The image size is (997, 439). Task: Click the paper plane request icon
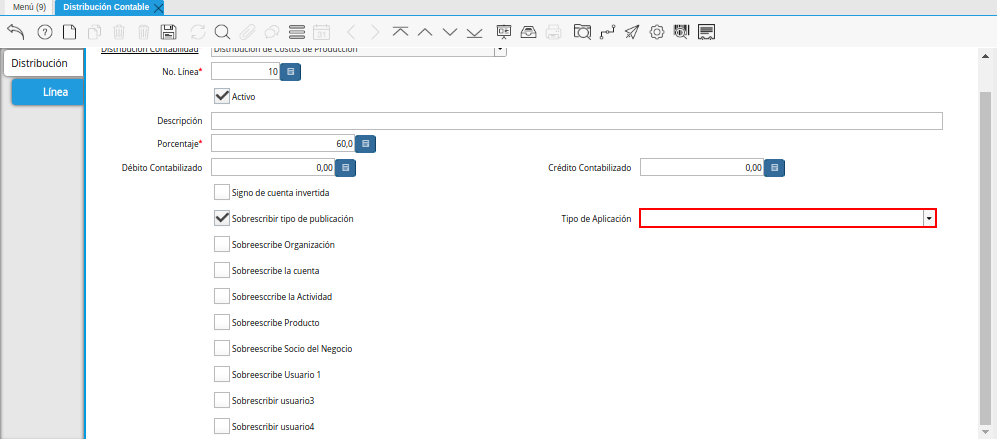pos(631,32)
